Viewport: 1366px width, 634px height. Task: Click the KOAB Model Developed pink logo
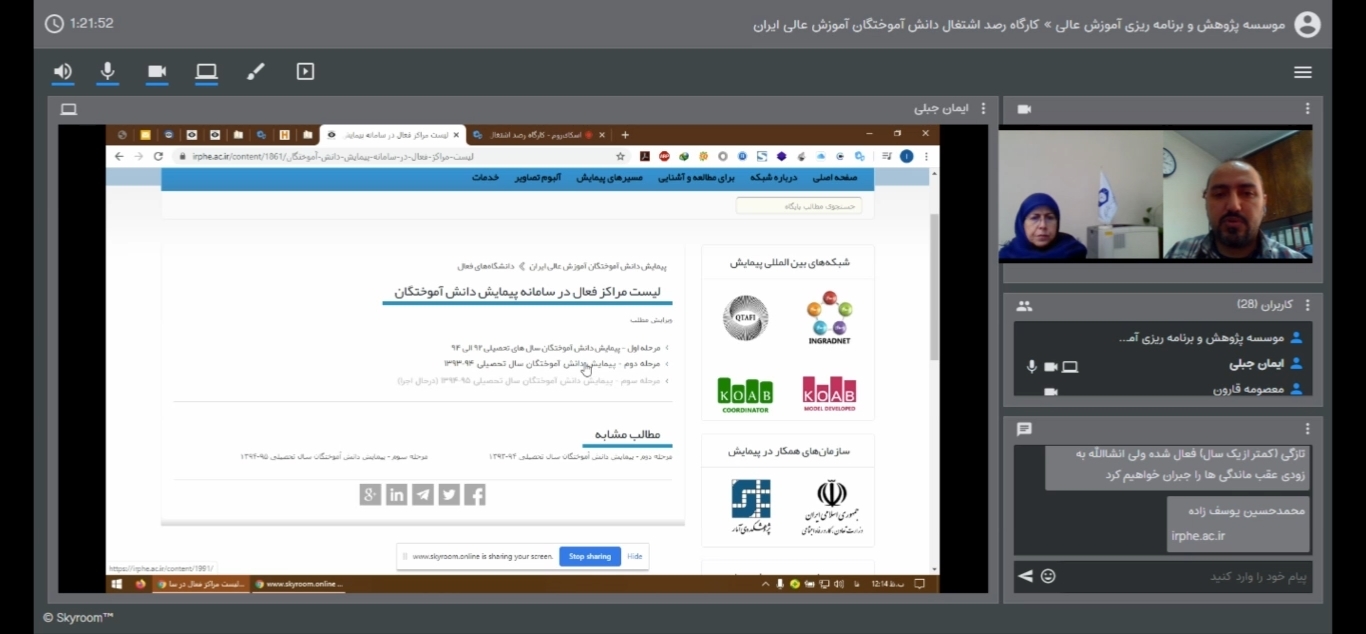coord(829,394)
